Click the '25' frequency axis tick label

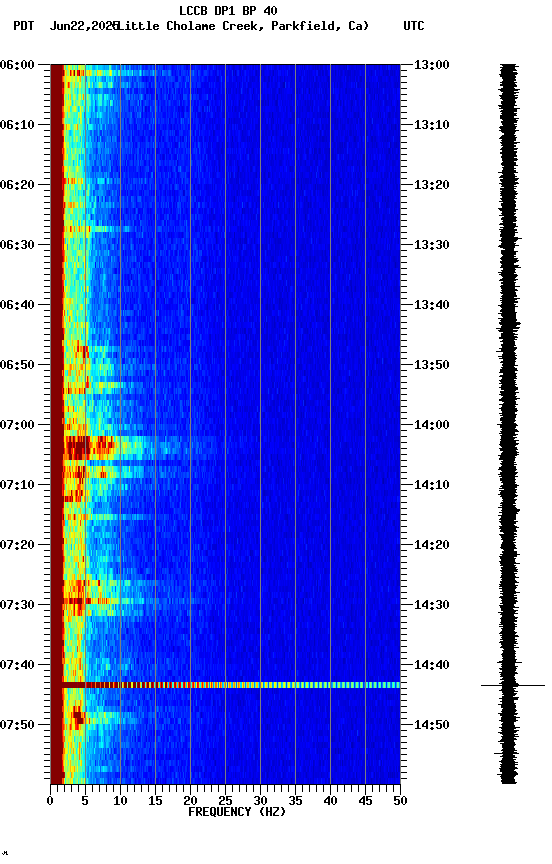coord(225,801)
